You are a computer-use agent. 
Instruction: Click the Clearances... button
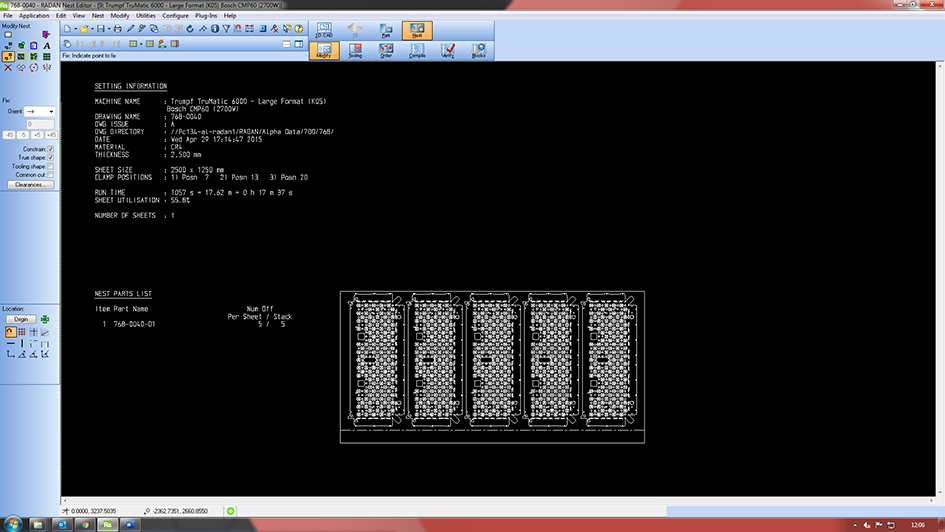(x=30, y=185)
